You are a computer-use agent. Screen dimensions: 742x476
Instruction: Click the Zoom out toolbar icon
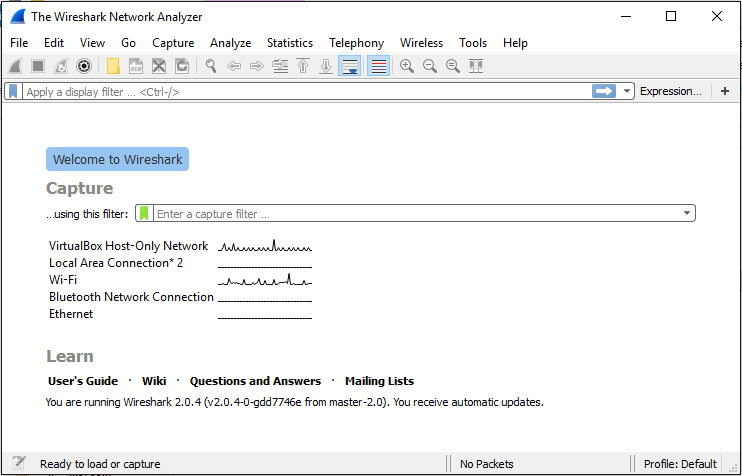point(430,66)
